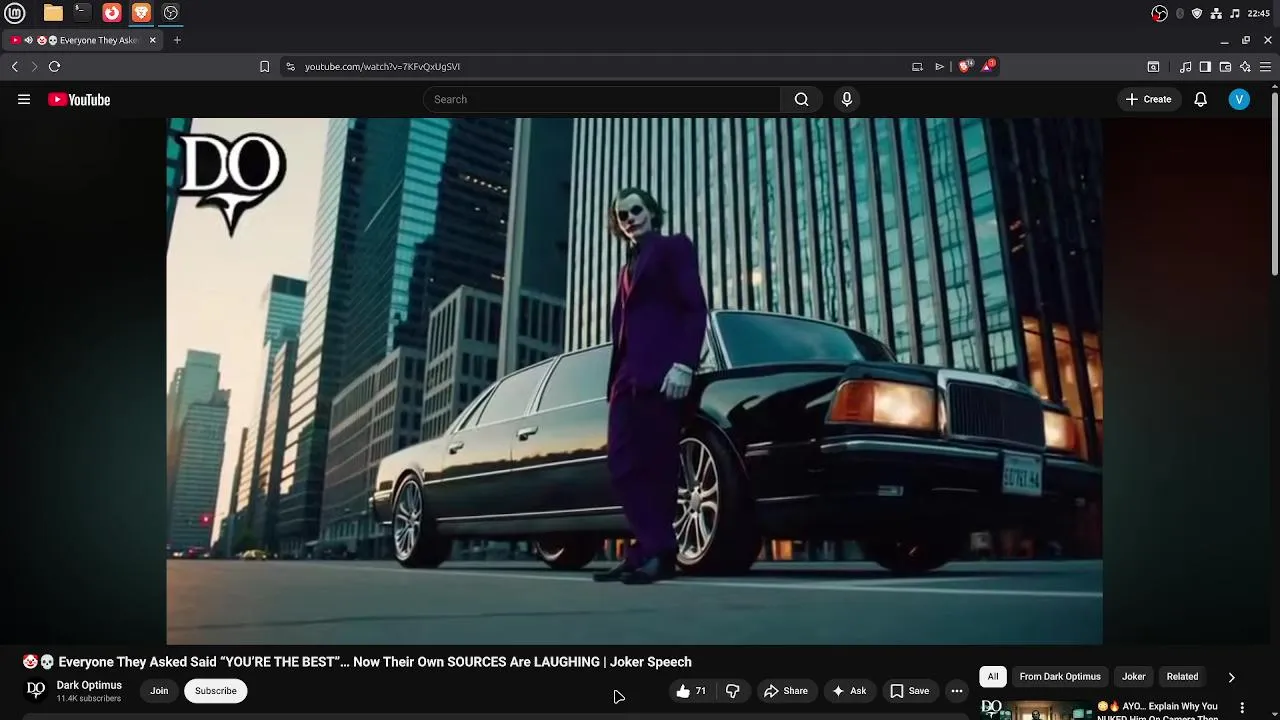The height and width of the screenshot is (720, 1280).
Task: Open the Linux Mint start menu
Action: point(14,13)
